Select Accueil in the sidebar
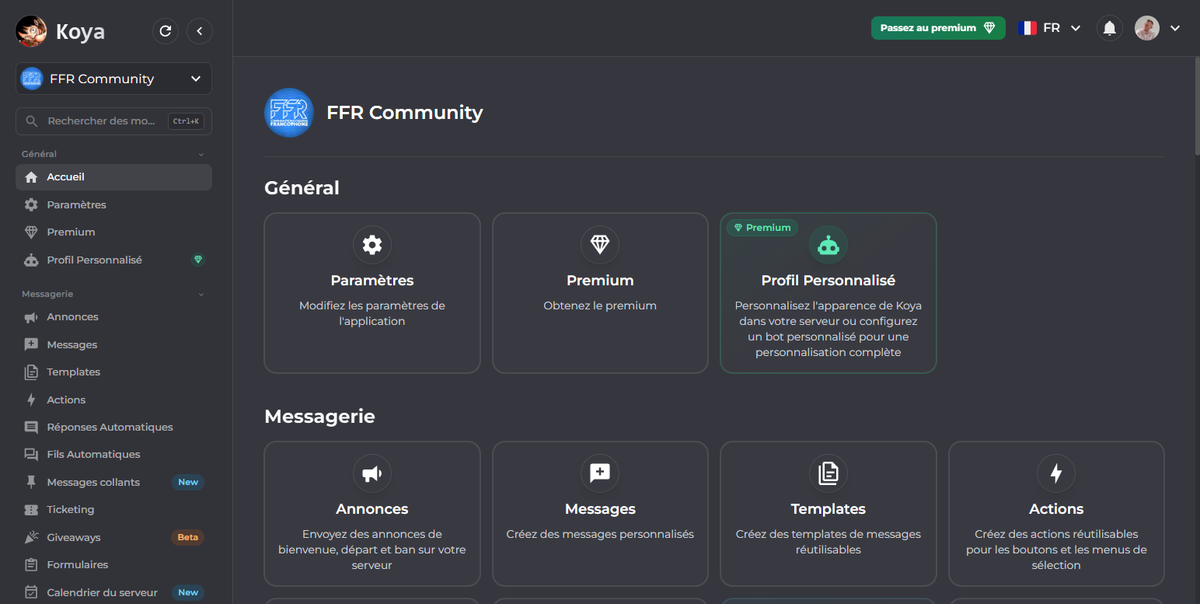1200x604 pixels. pos(114,177)
